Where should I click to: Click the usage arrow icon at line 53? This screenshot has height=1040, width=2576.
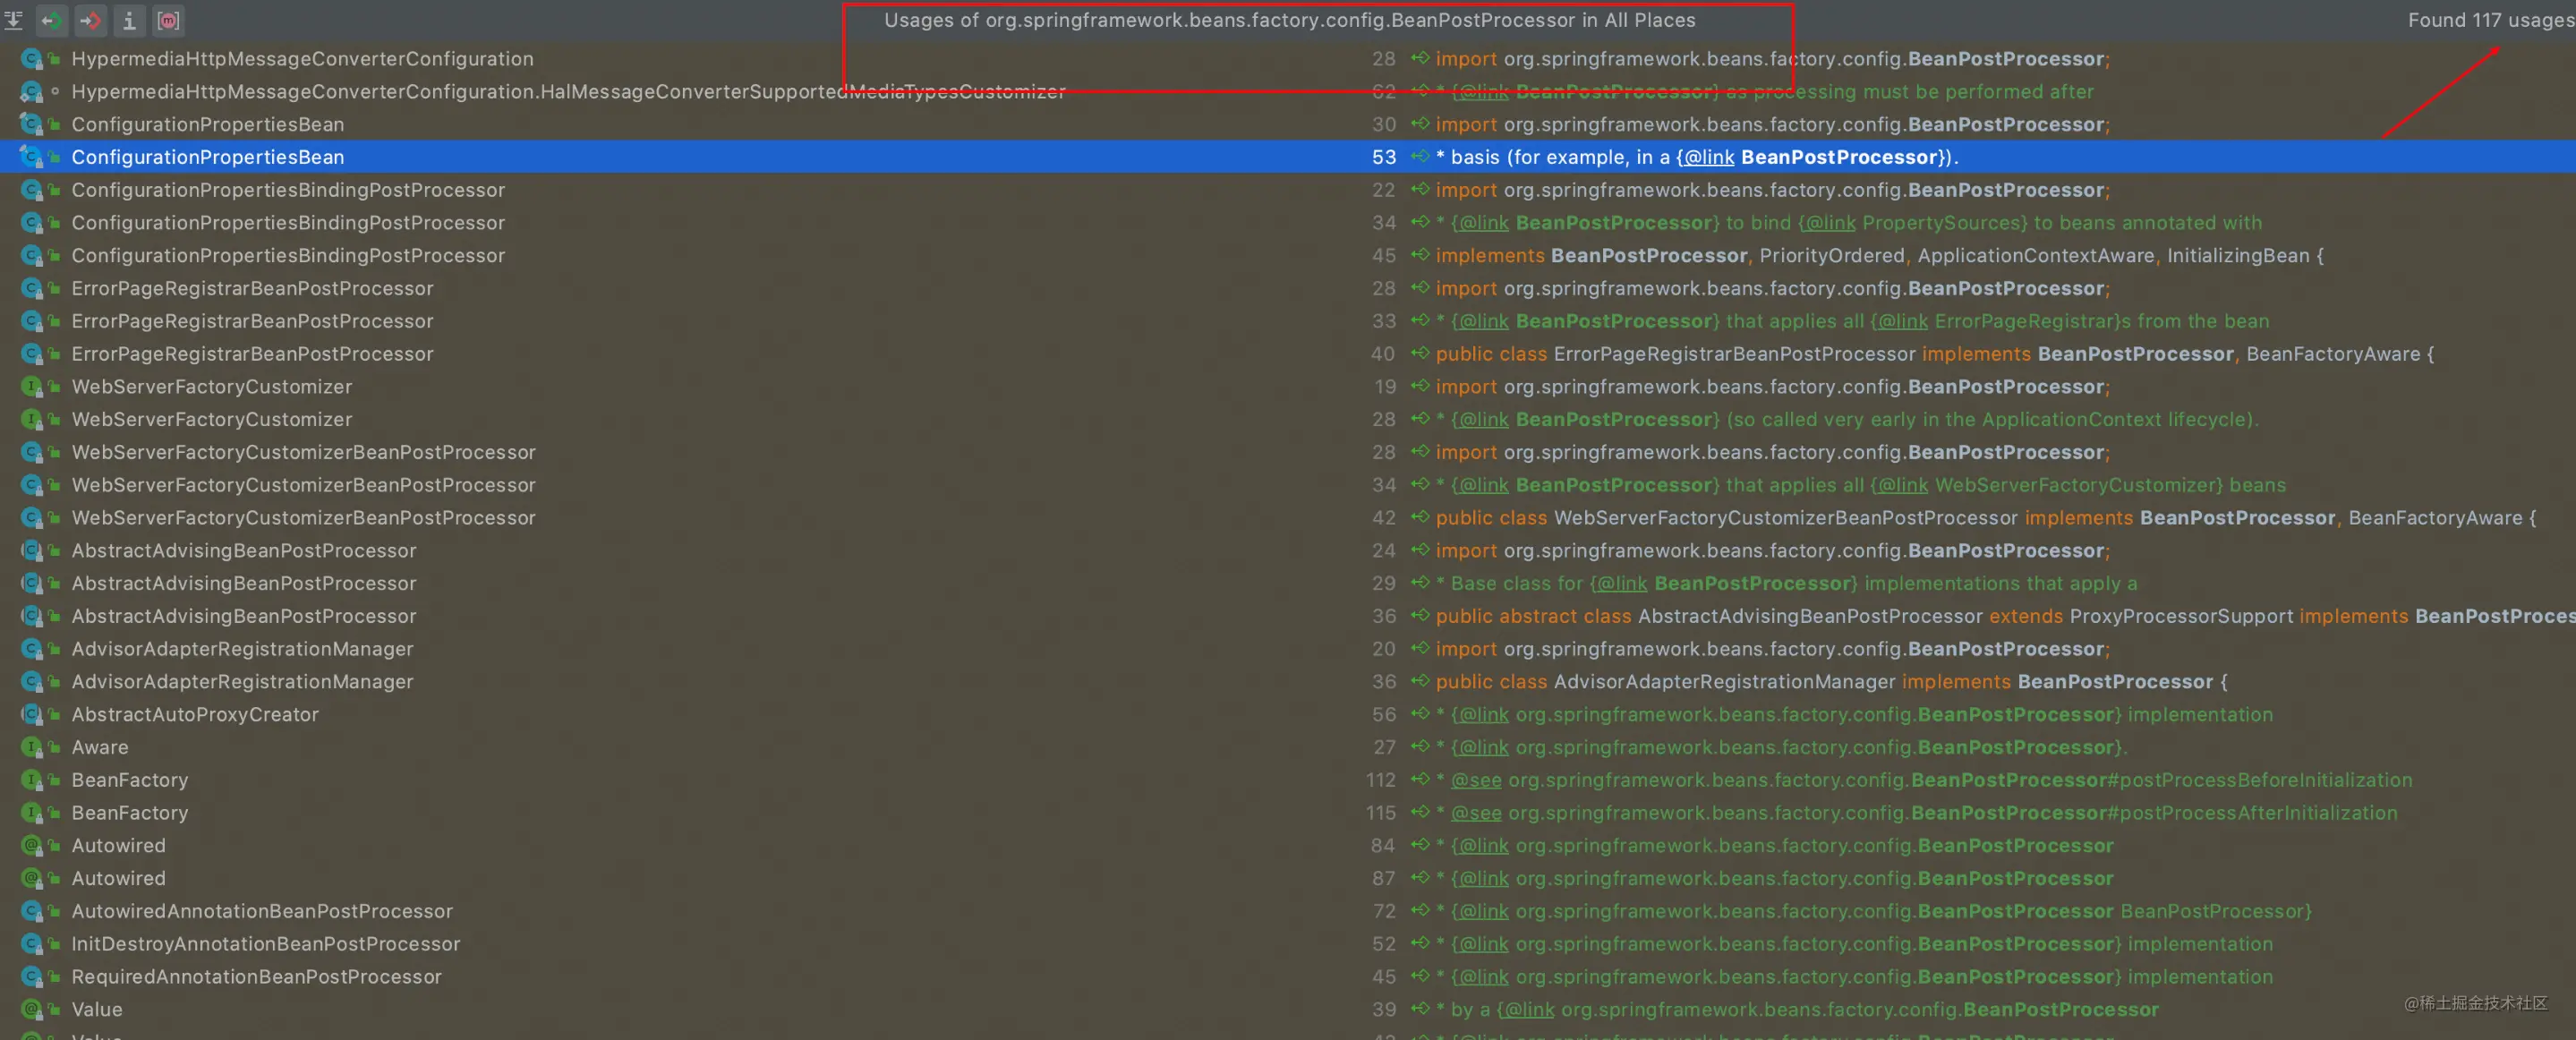tap(1420, 157)
